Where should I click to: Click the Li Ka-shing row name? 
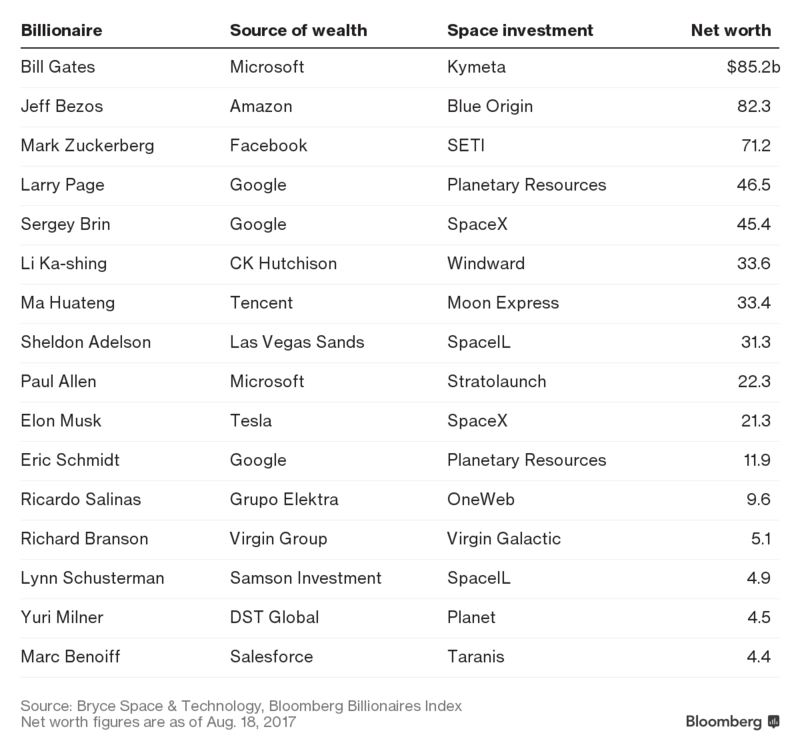pos(64,264)
